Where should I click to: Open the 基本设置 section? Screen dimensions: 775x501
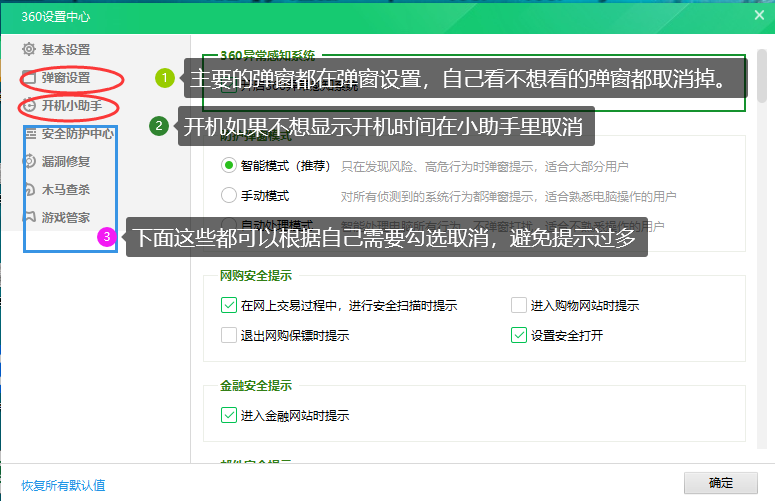(x=66, y=49)
